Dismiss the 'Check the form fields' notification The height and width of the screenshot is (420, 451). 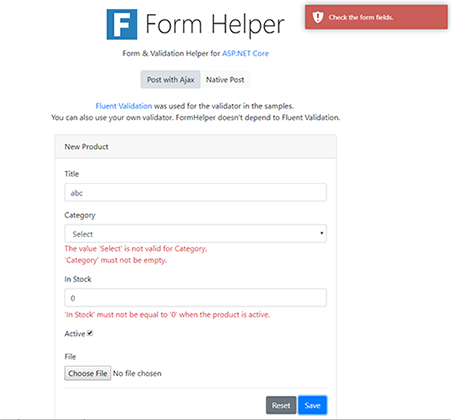point(376,17)
